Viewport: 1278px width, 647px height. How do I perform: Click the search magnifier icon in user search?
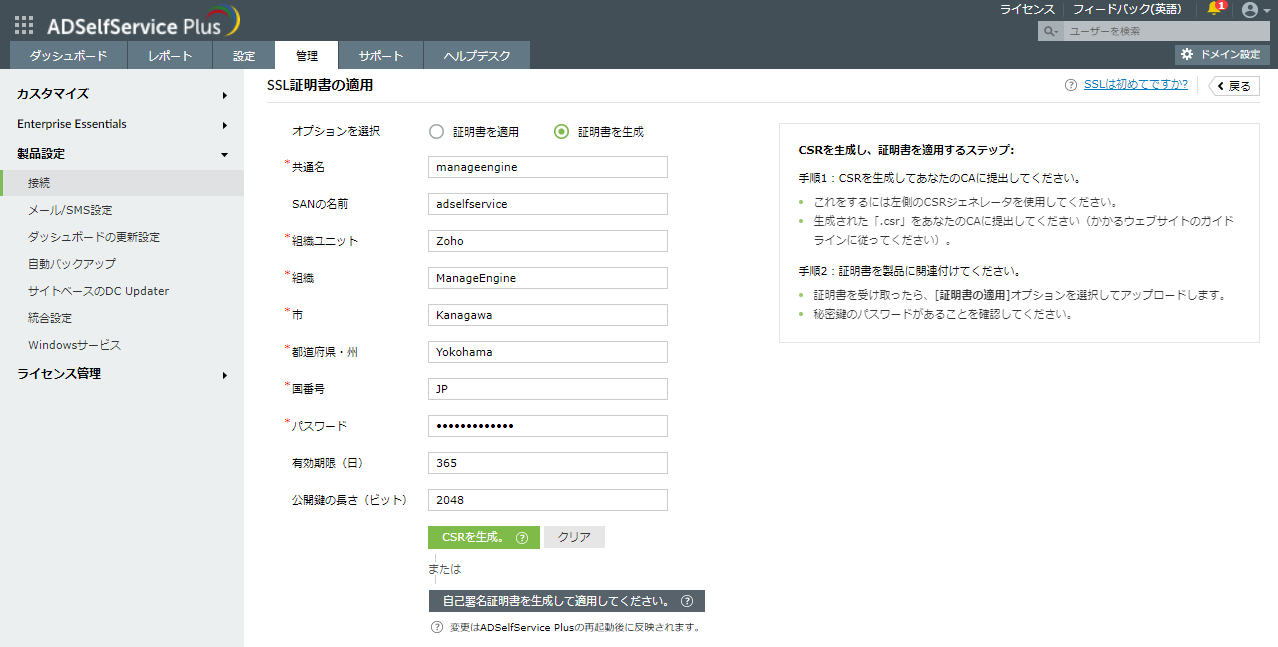click(x=1049, y=32)
